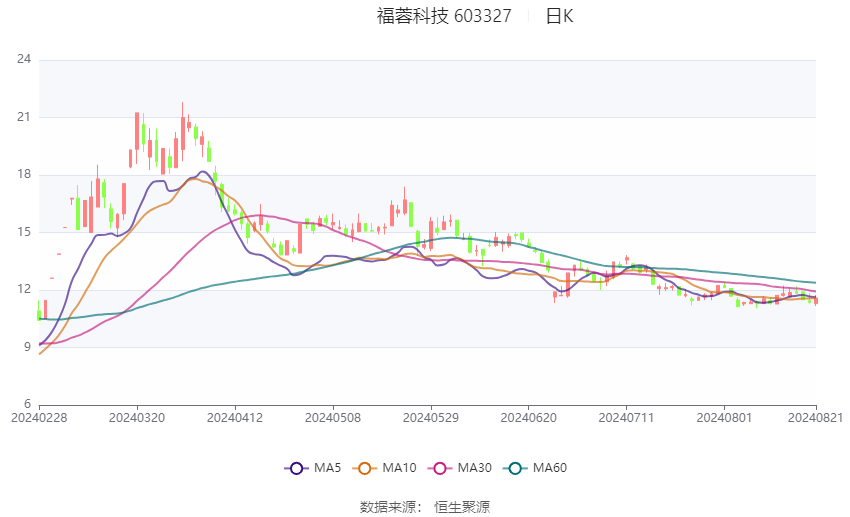Image resolution: width=850 pixels, height=517 pixels.
Task: Click the orange MA10 legend circle icon
Action: pos(365,468)
